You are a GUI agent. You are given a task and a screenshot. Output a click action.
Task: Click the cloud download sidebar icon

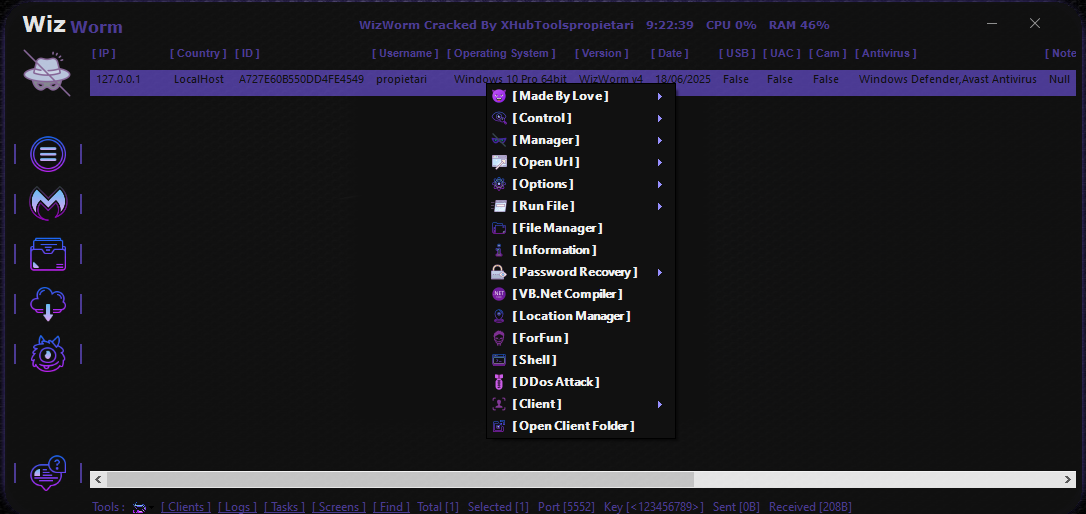coord(48,304)
